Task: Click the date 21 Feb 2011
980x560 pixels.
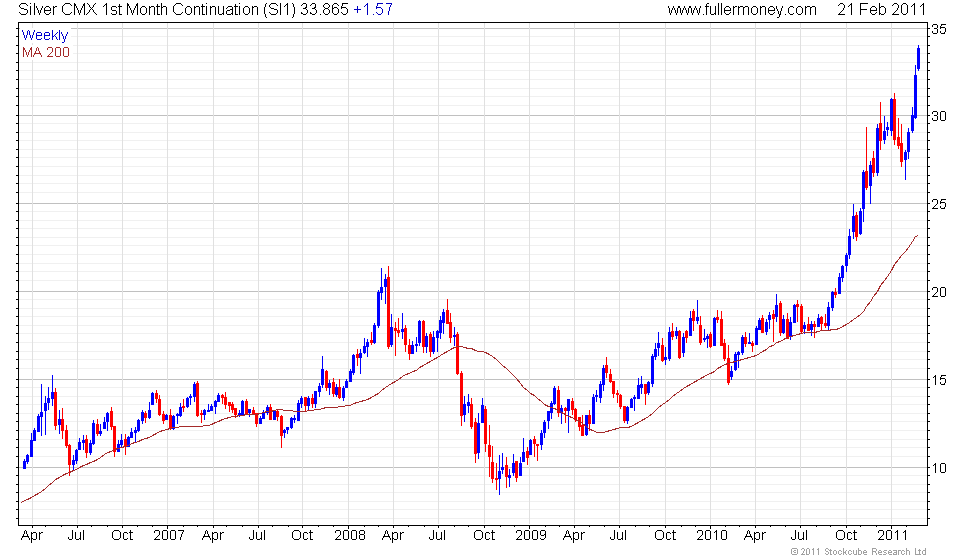Action: (x=881, y=9)
